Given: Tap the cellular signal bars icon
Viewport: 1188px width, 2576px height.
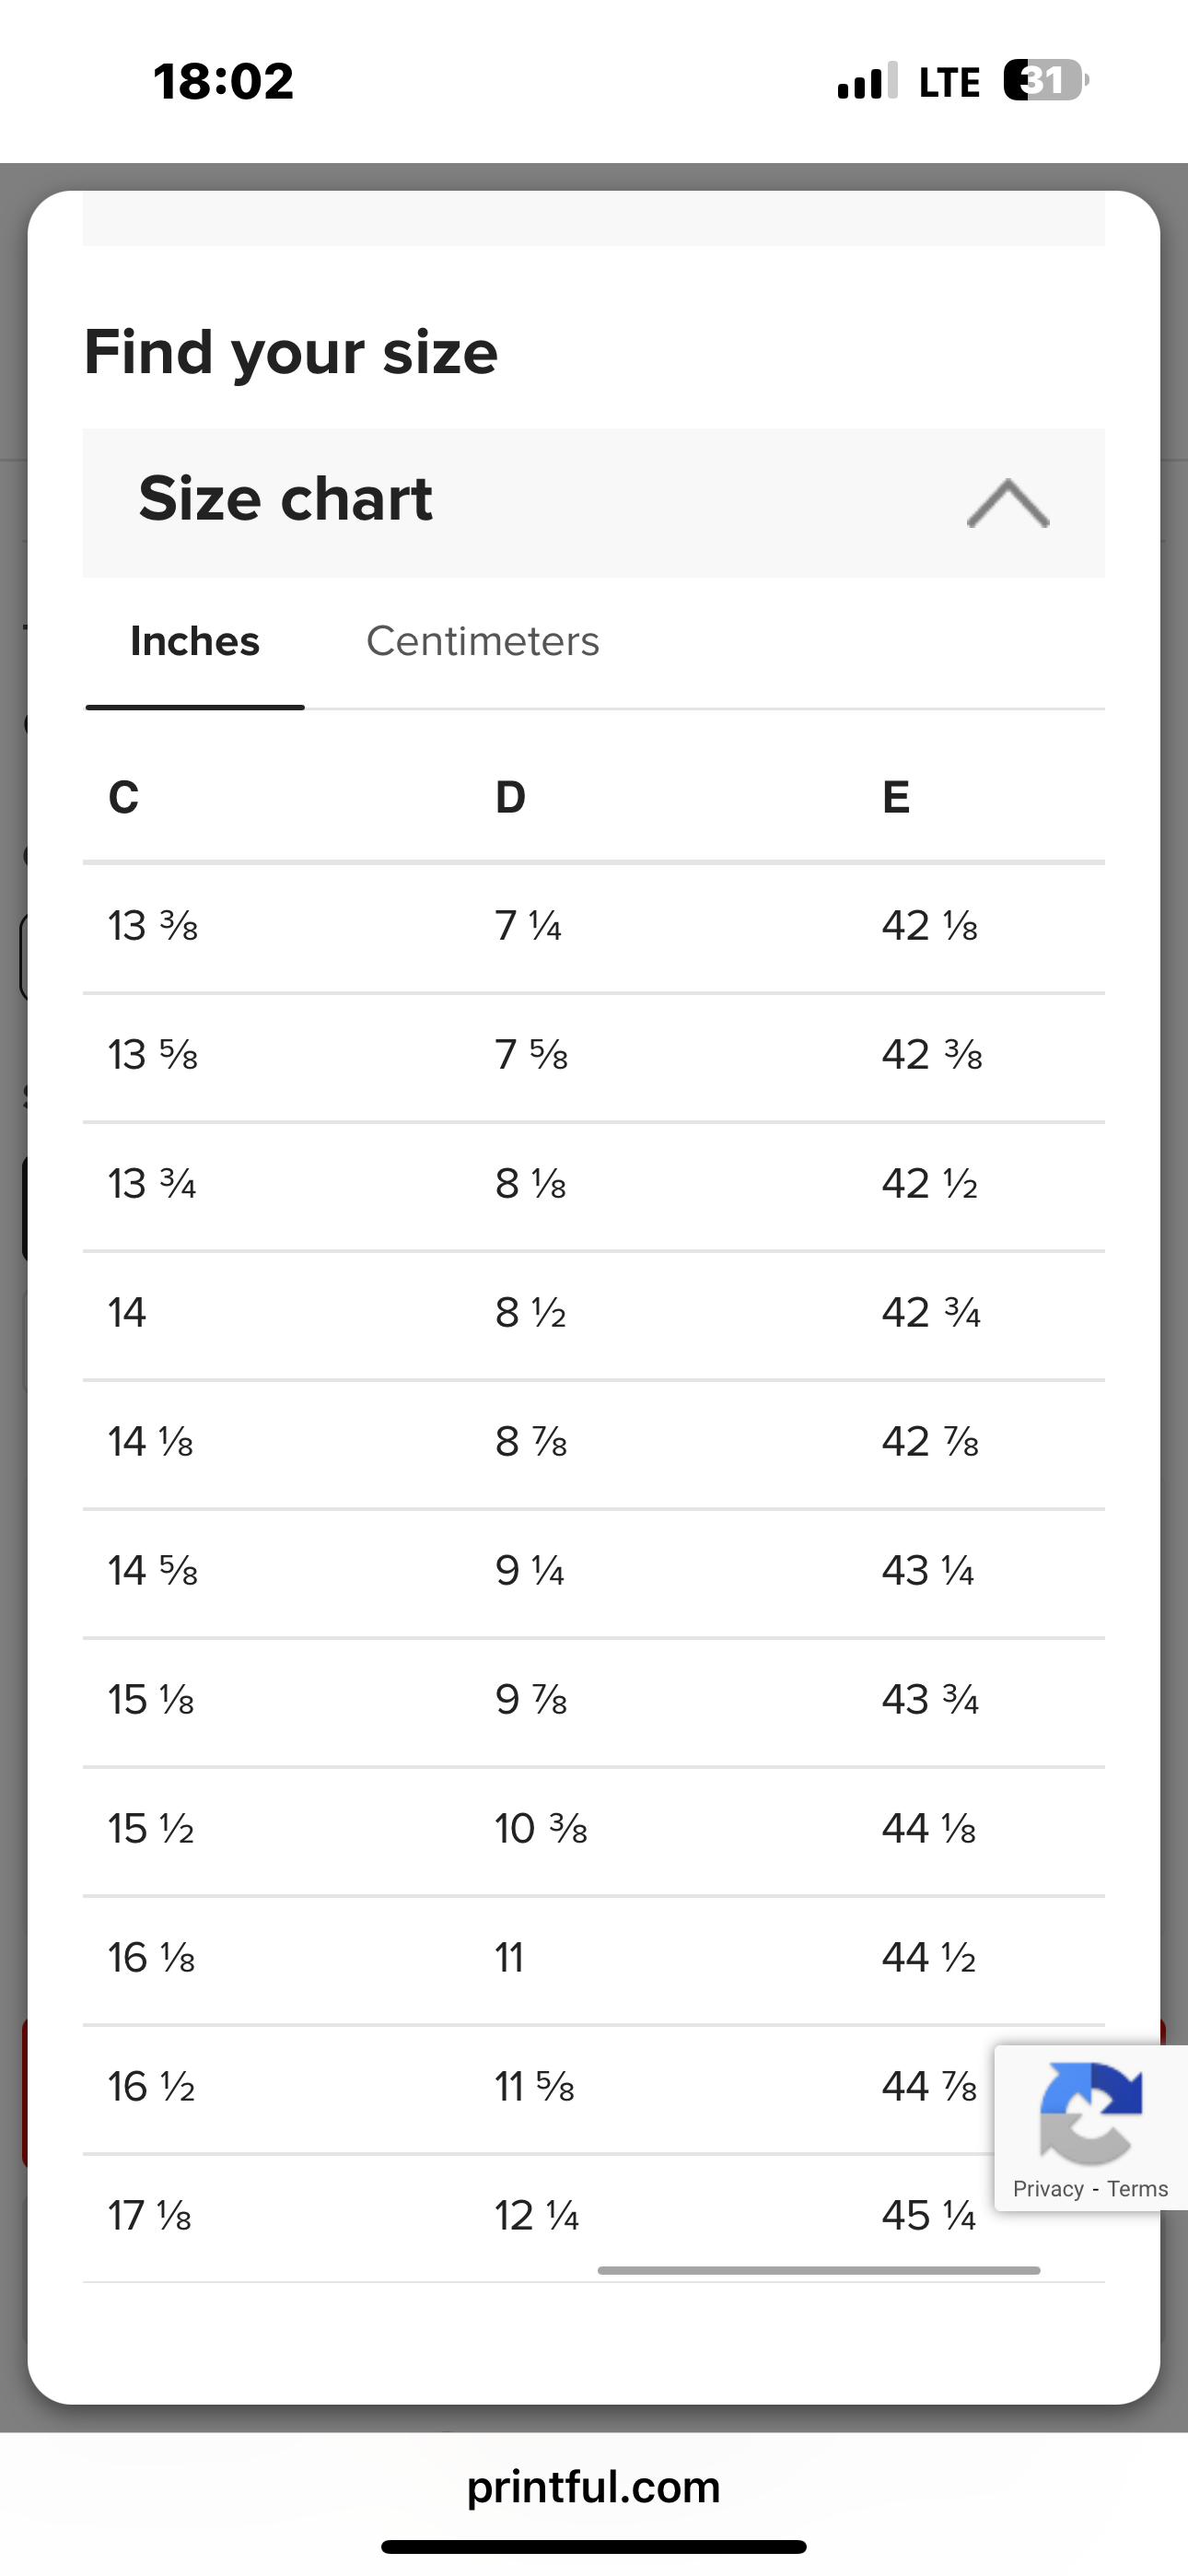Looking at the screenshot, I should [866, 81].
